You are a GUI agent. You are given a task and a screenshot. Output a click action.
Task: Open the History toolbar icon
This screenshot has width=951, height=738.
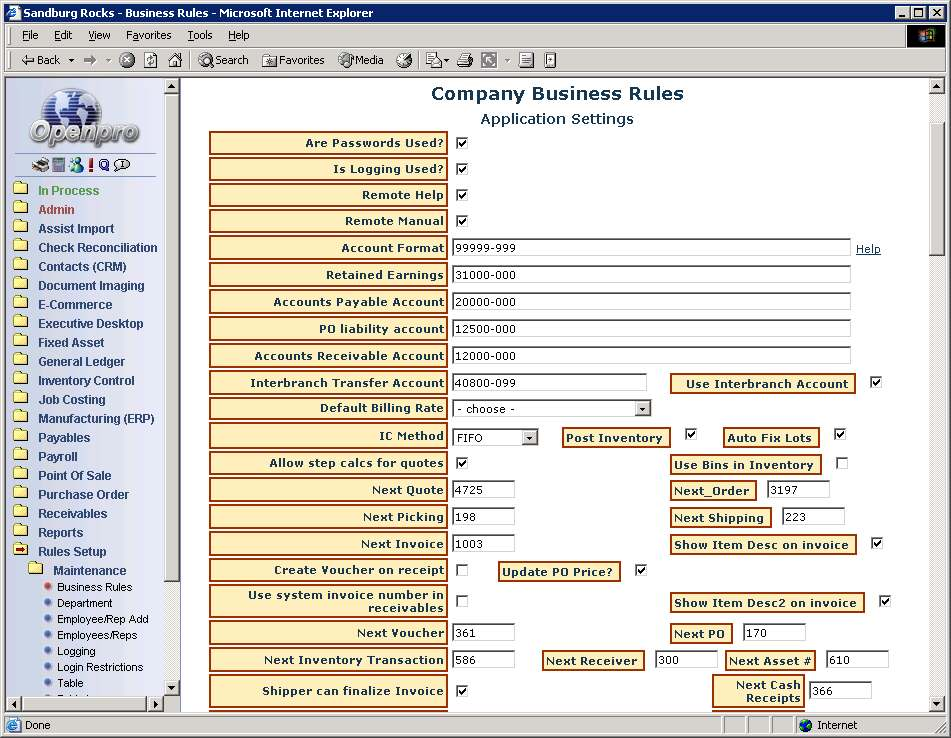click(x=404, y=60)
